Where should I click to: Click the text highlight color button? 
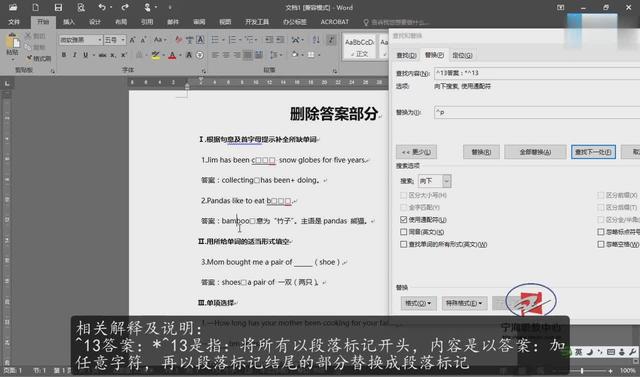pos(155,55)
